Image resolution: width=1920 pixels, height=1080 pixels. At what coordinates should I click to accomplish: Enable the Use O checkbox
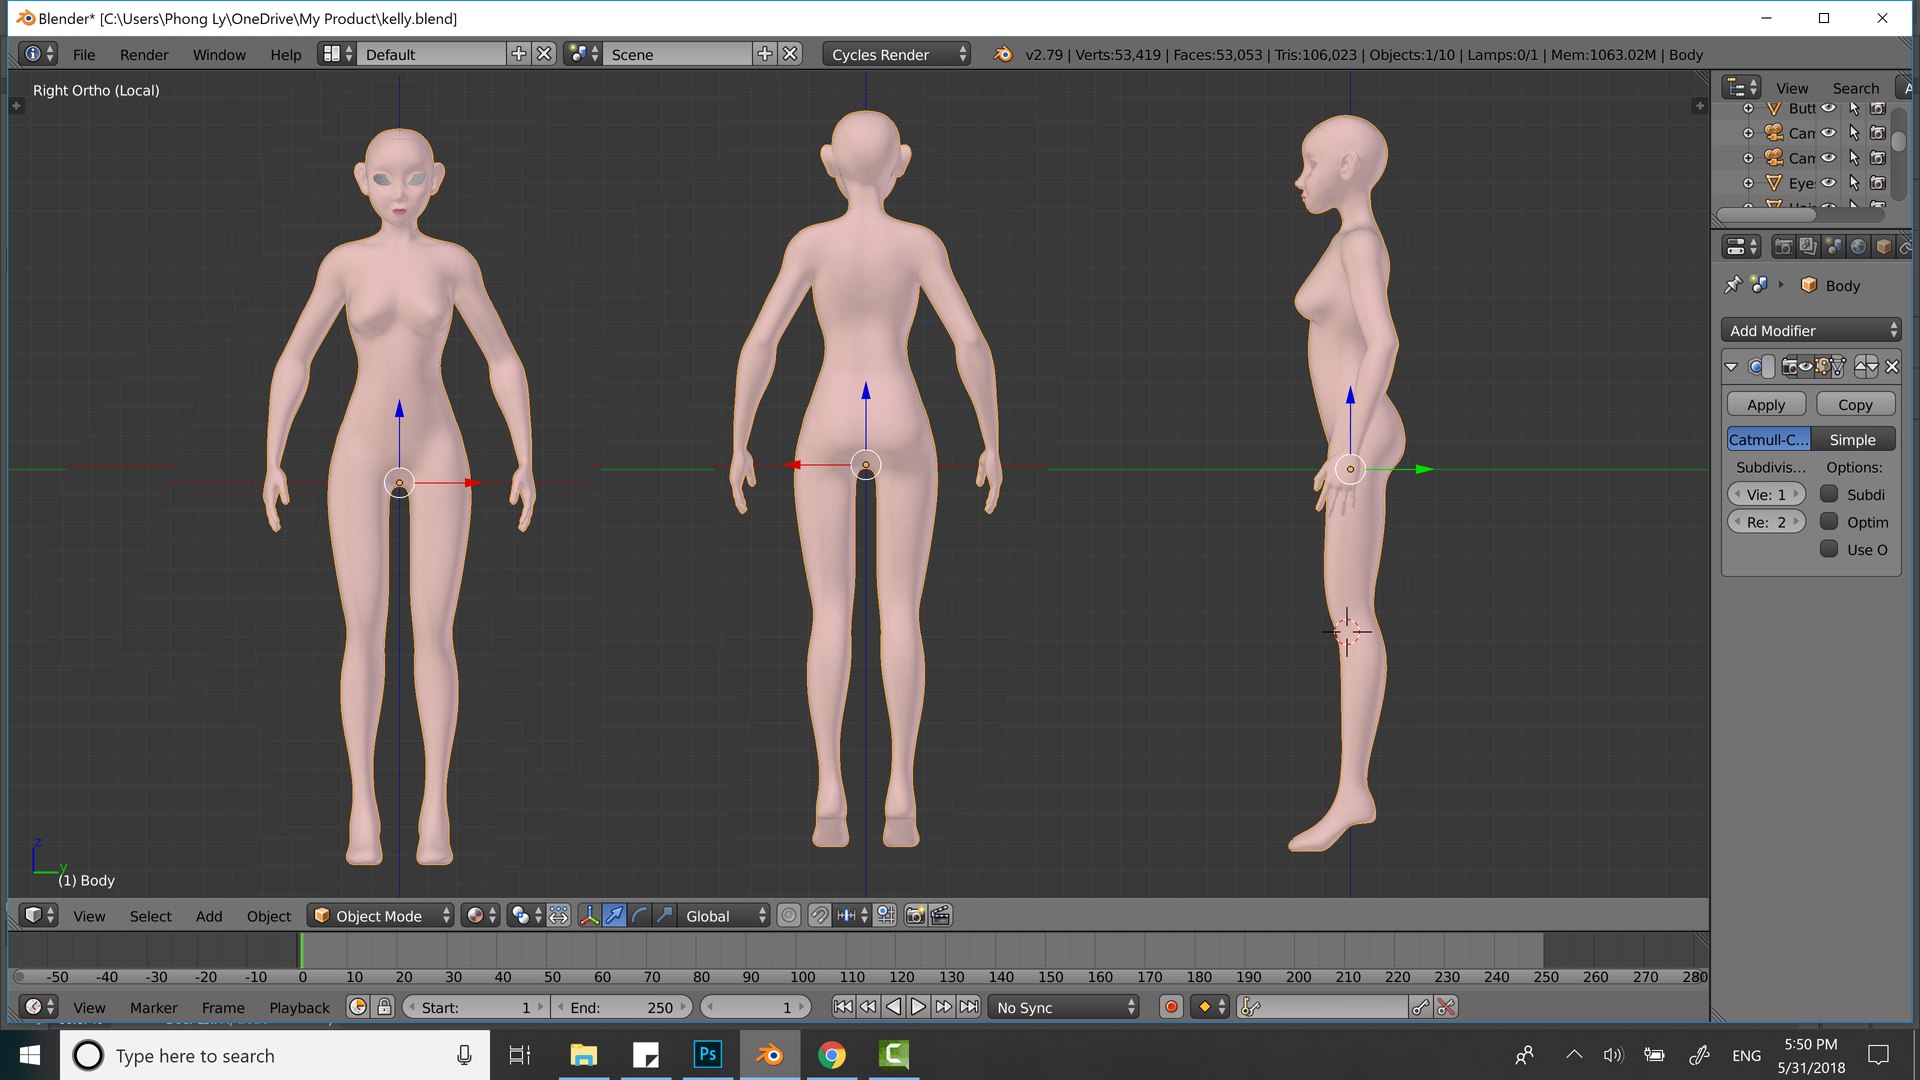click(x=1829, y=549)
